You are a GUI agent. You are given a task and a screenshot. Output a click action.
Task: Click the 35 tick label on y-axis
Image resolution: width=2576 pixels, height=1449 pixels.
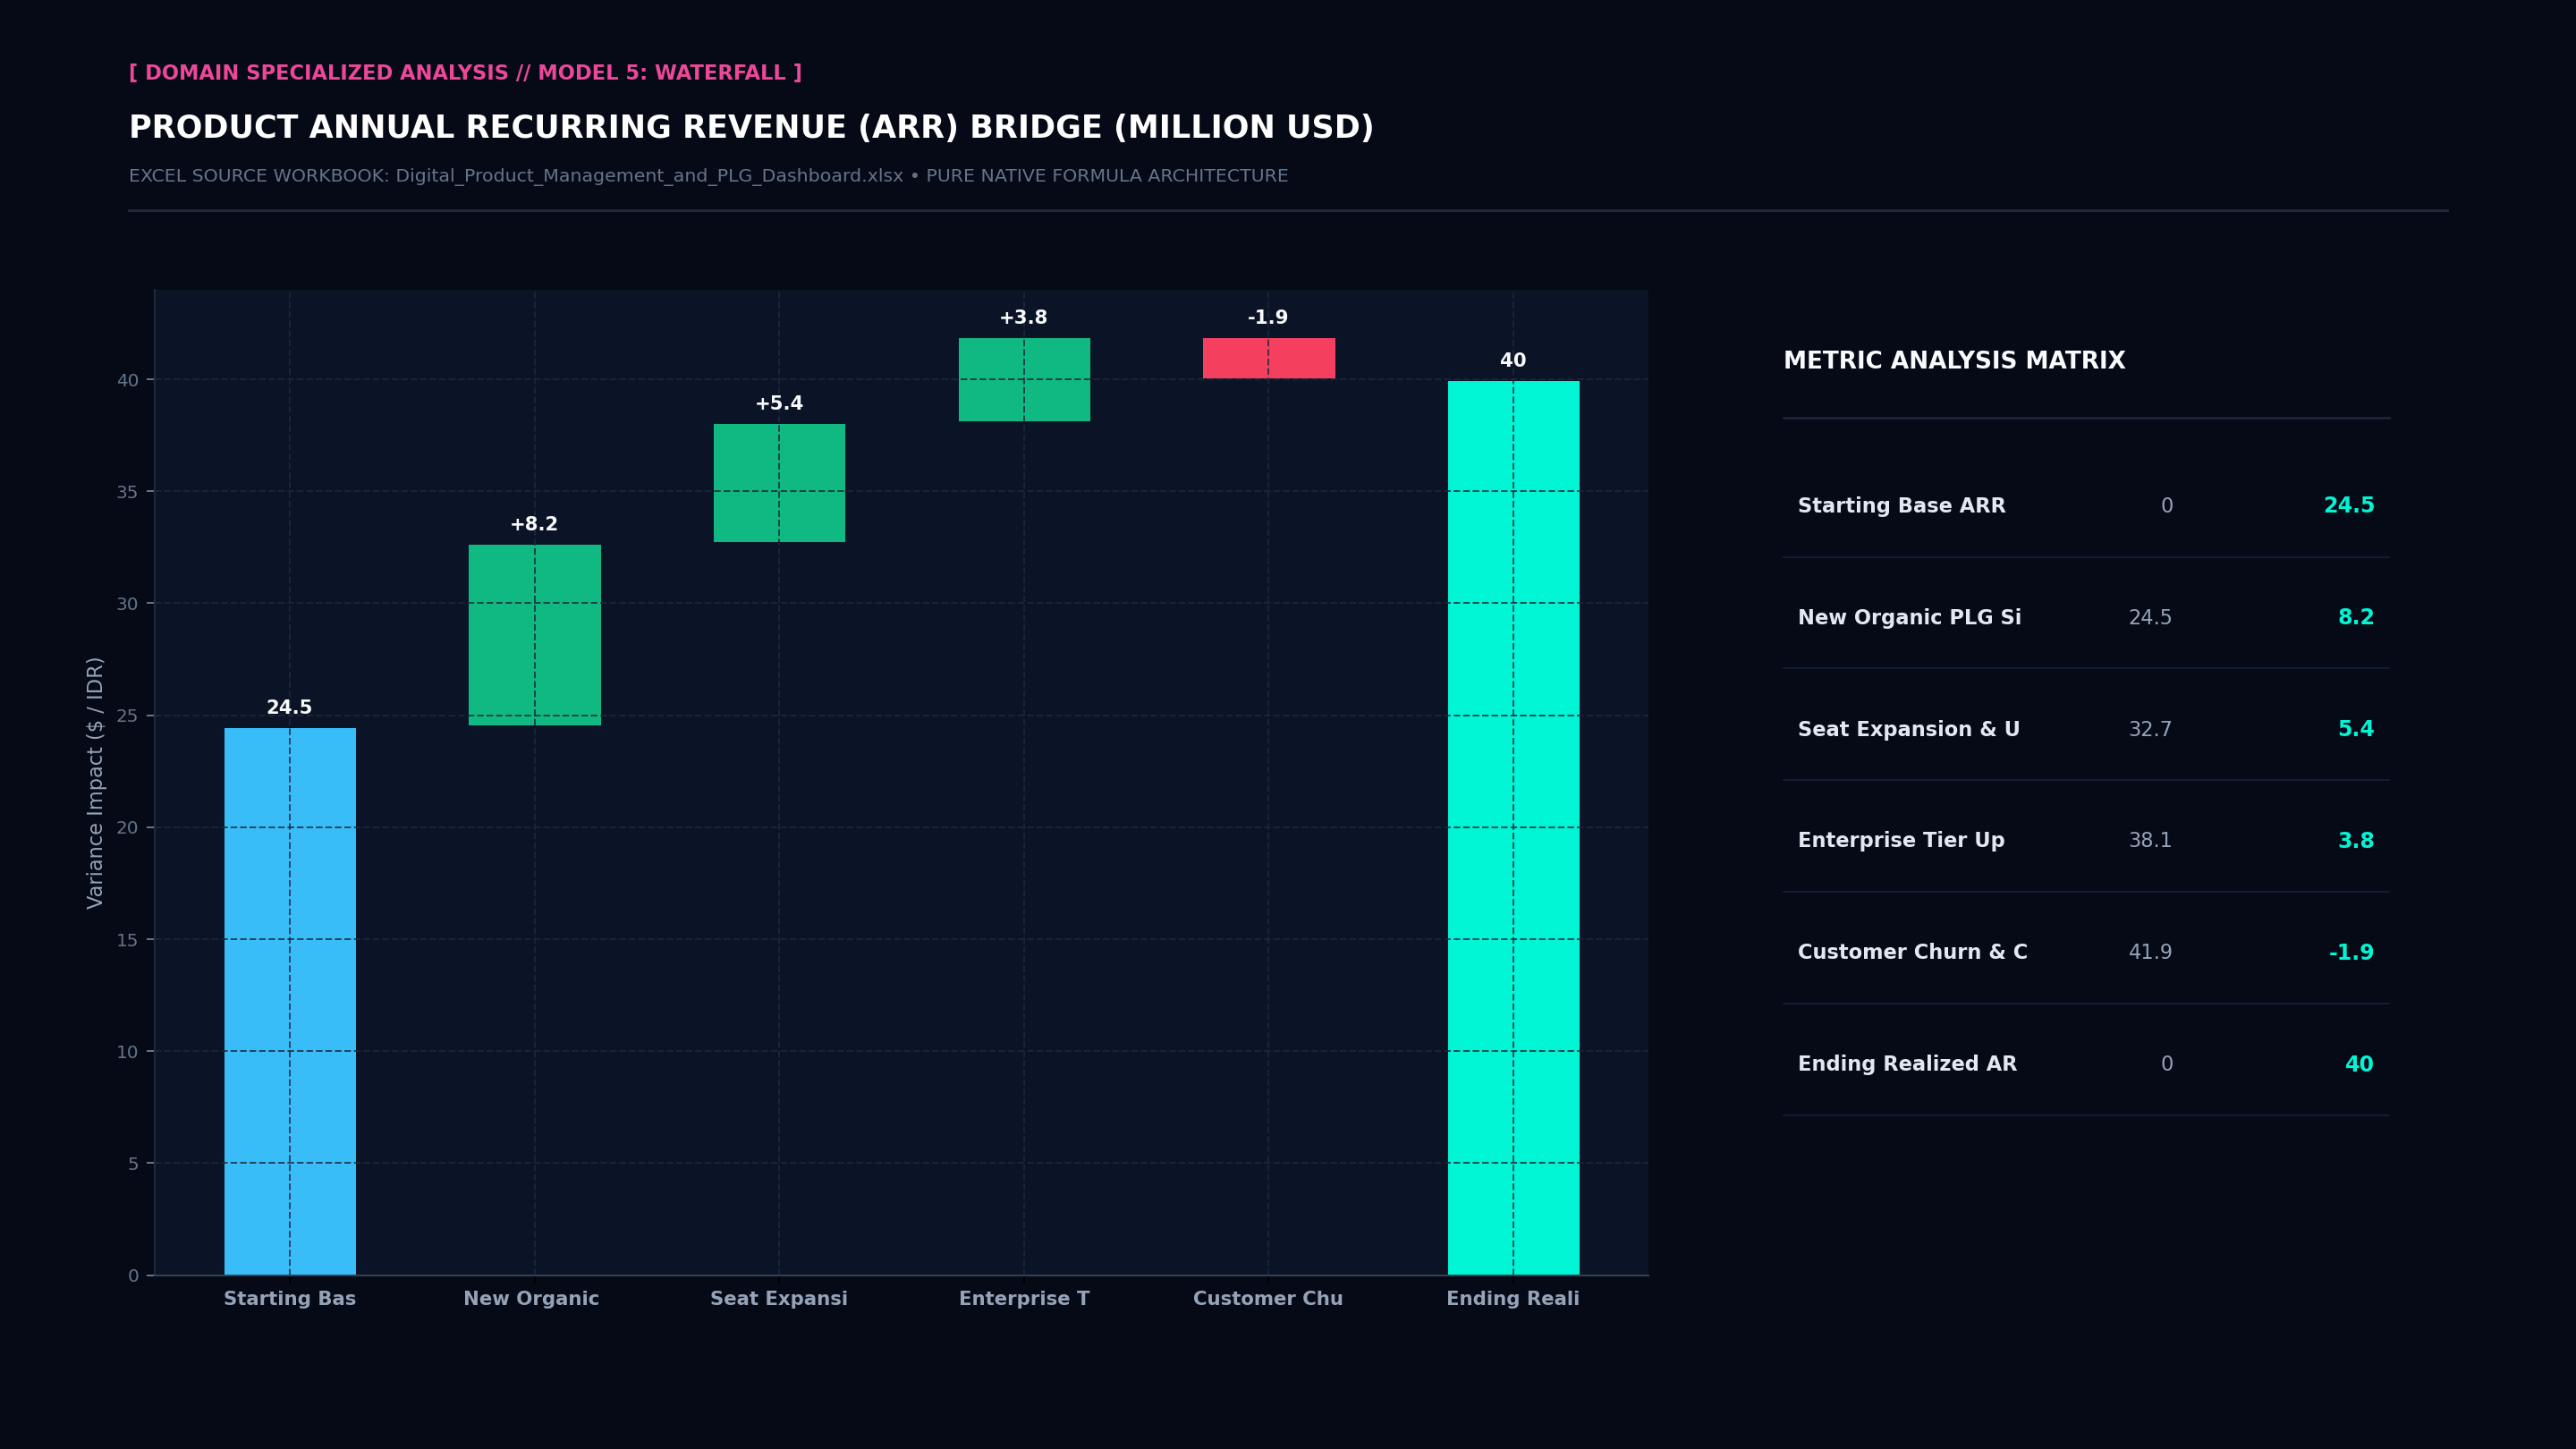127,492
